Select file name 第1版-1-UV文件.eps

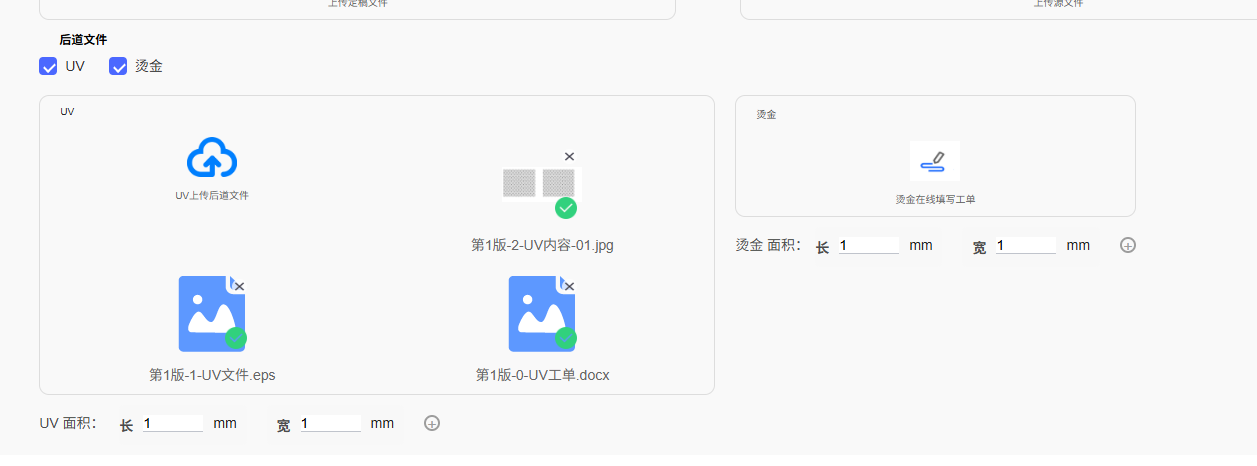(x=212, y=375)
